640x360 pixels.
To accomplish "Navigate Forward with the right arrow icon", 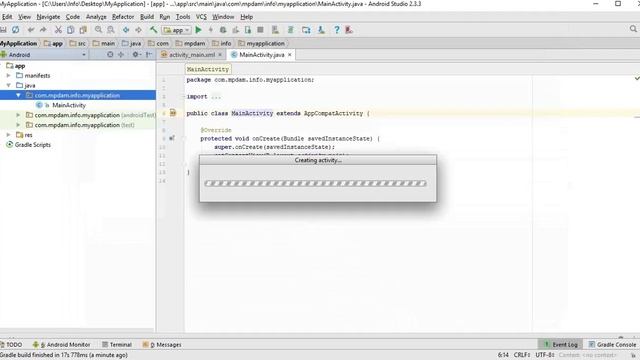I will (x=138, y=30).
